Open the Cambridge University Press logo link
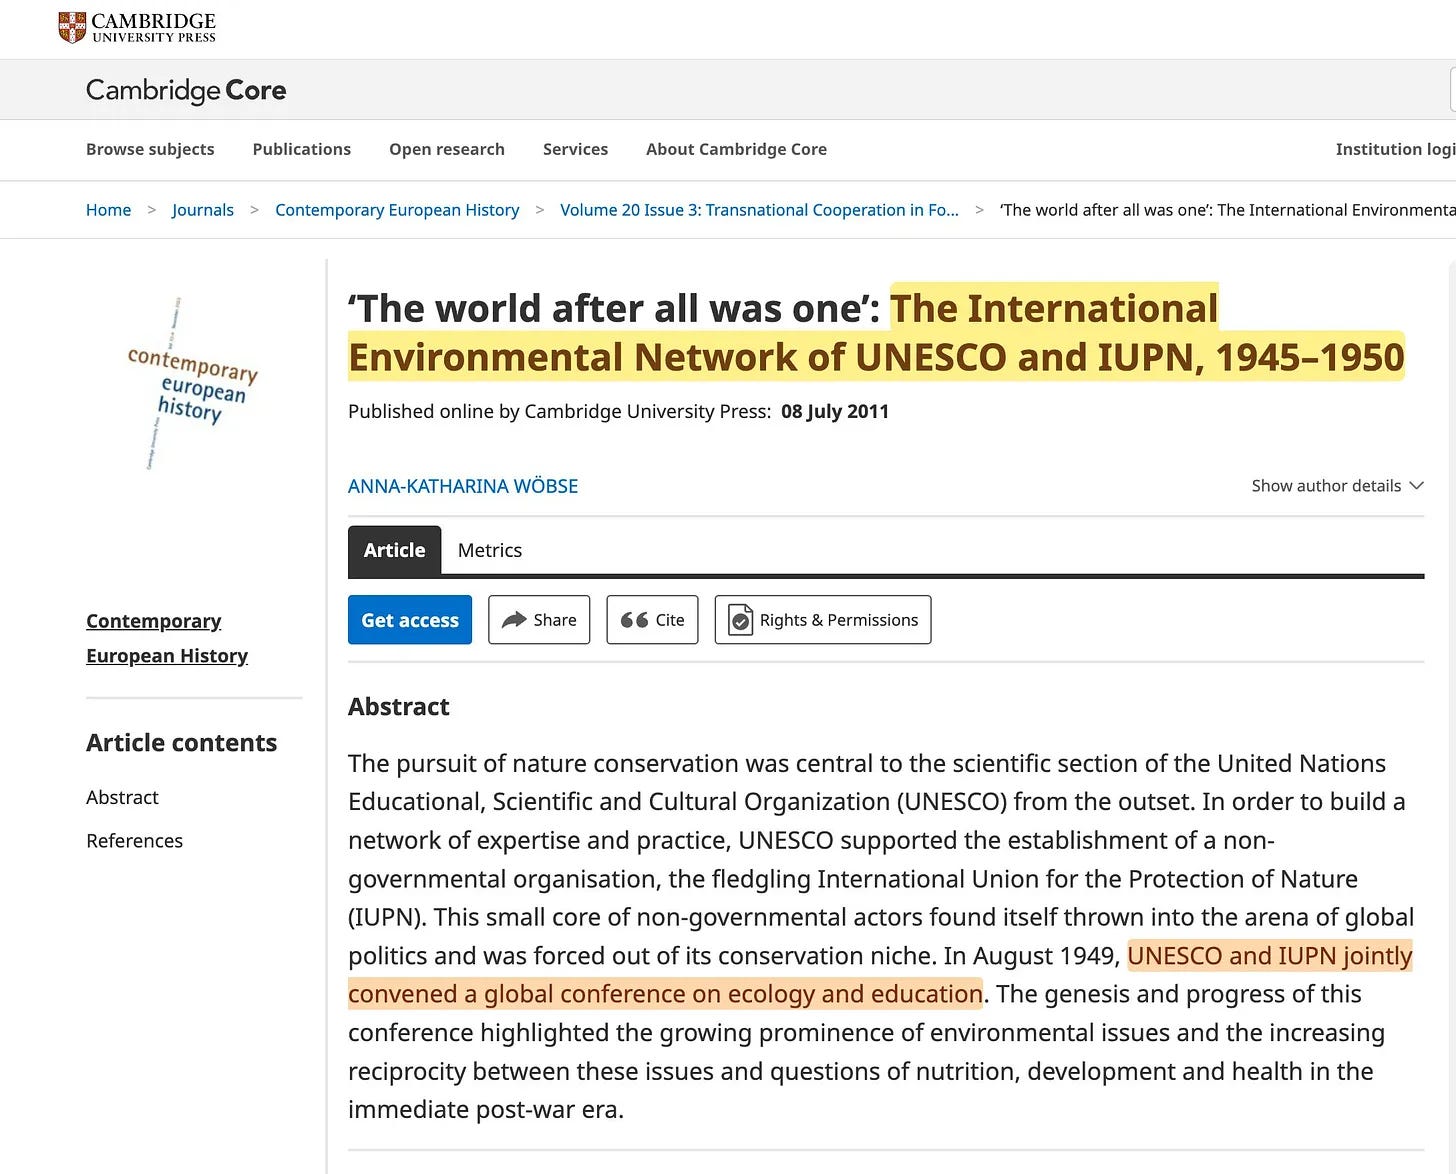1456x1174 pixels. (137, 28)
